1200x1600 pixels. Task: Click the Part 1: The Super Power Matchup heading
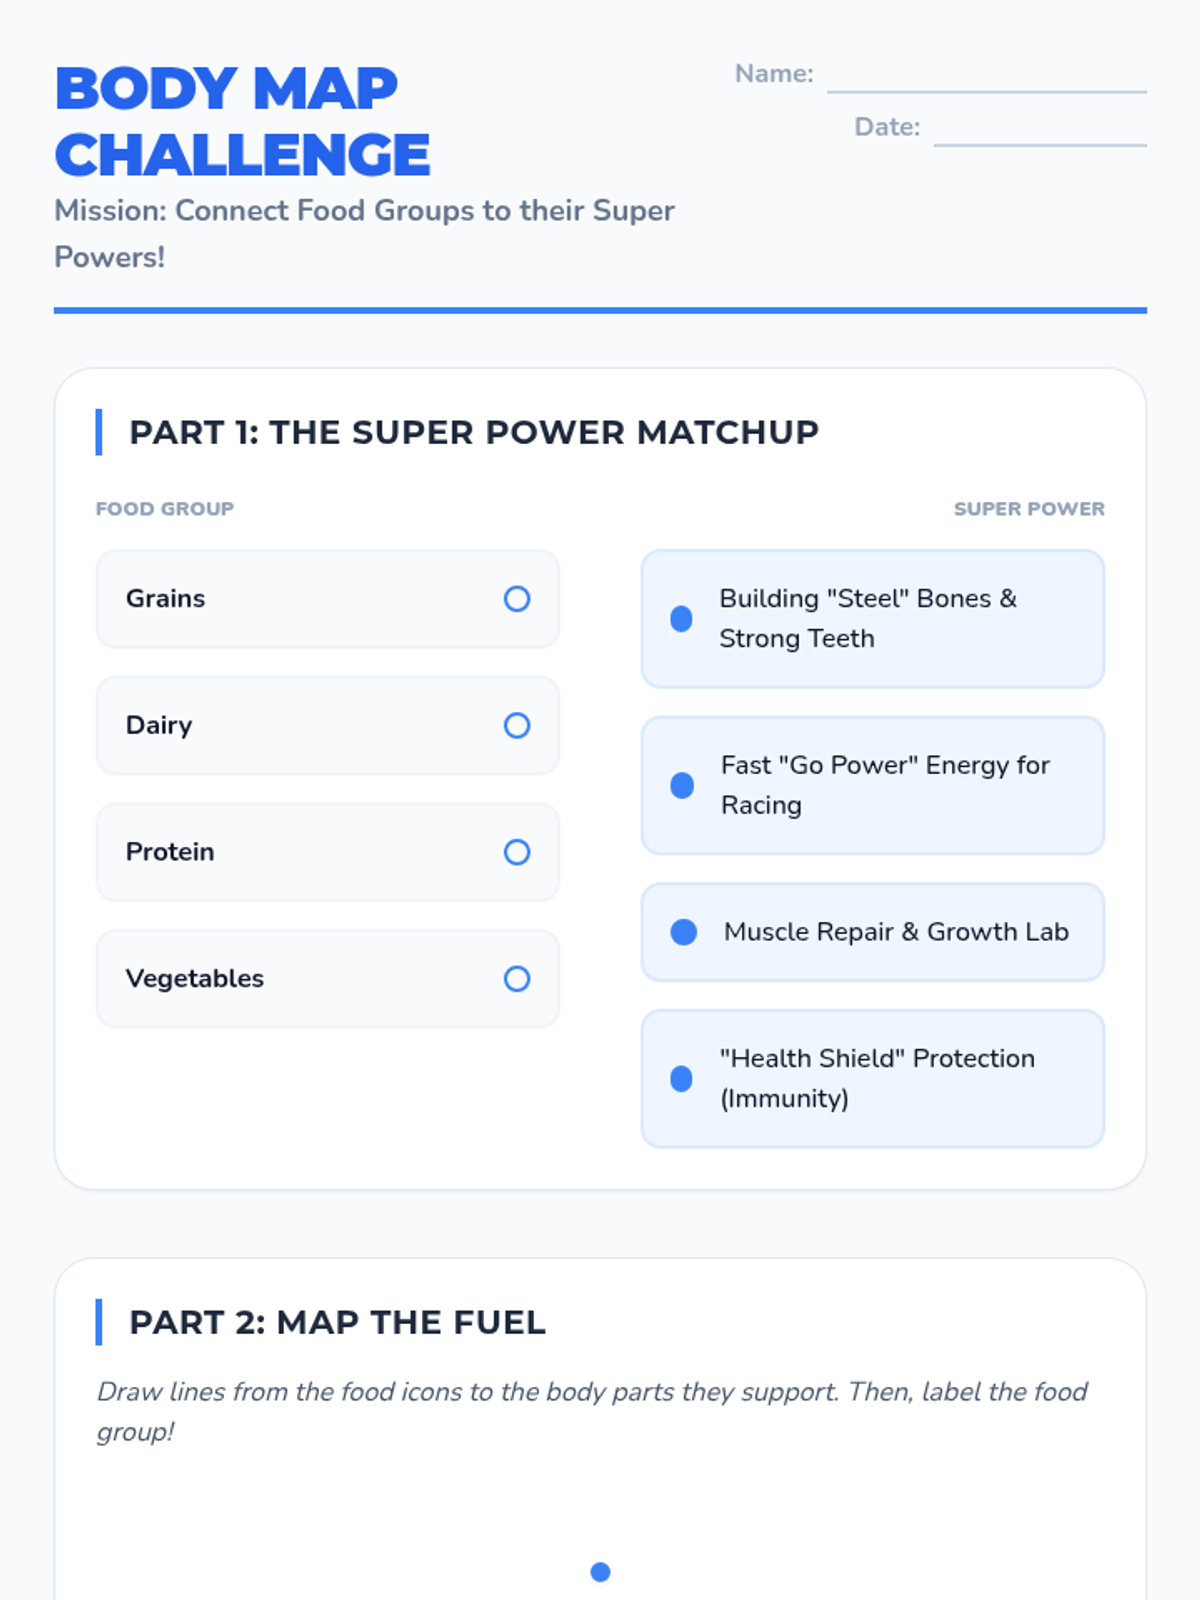coord(474,432)
